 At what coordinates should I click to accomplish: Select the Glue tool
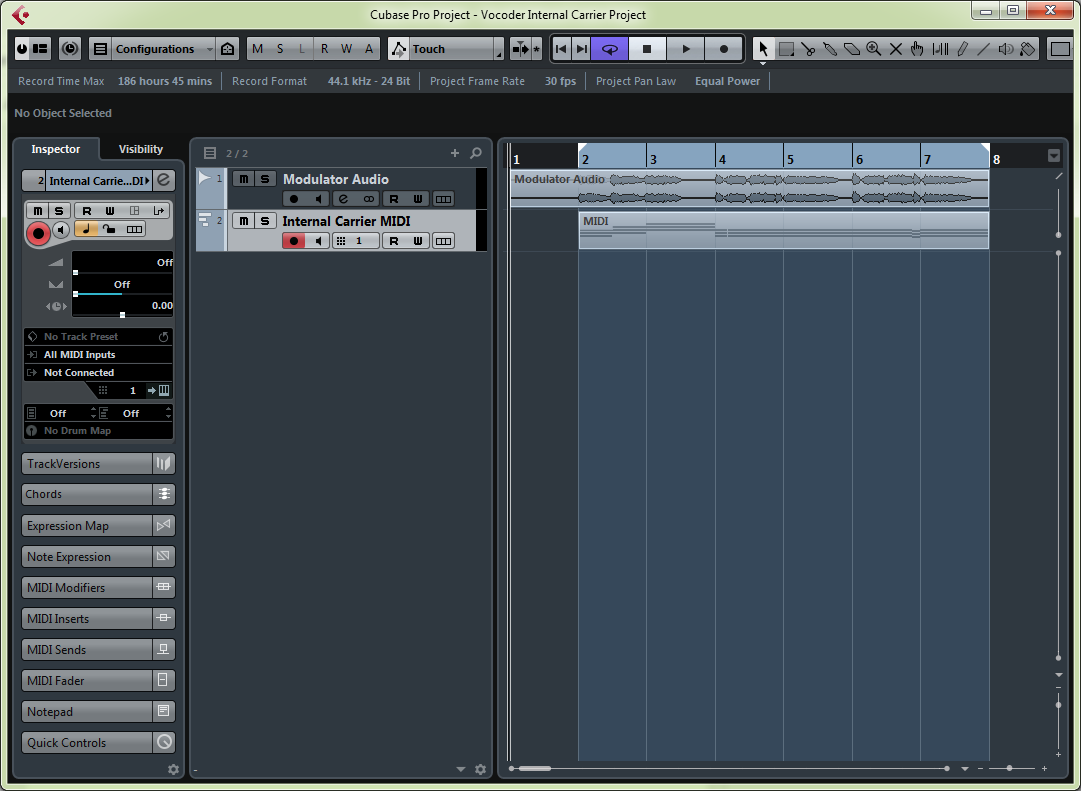[x=830, y=49]
